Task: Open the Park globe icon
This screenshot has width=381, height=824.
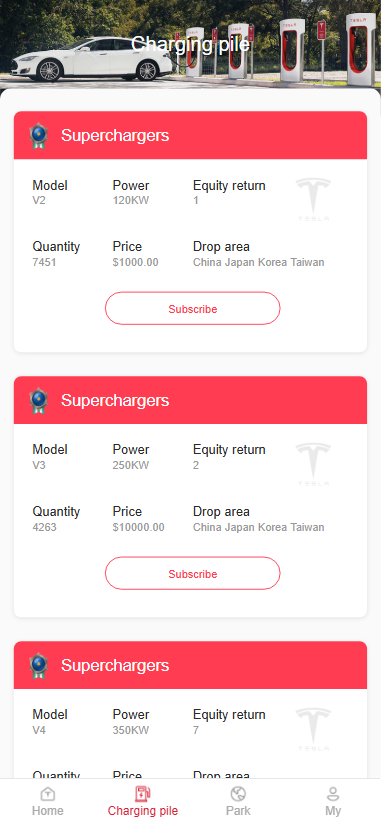Action: click(238, 793)
